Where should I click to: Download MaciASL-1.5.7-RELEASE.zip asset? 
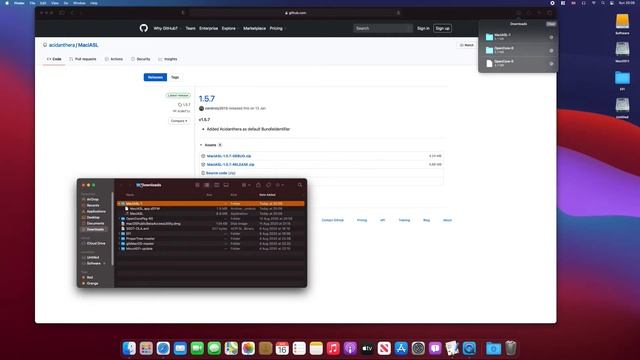pyautogui.click(x=230, y=164)
